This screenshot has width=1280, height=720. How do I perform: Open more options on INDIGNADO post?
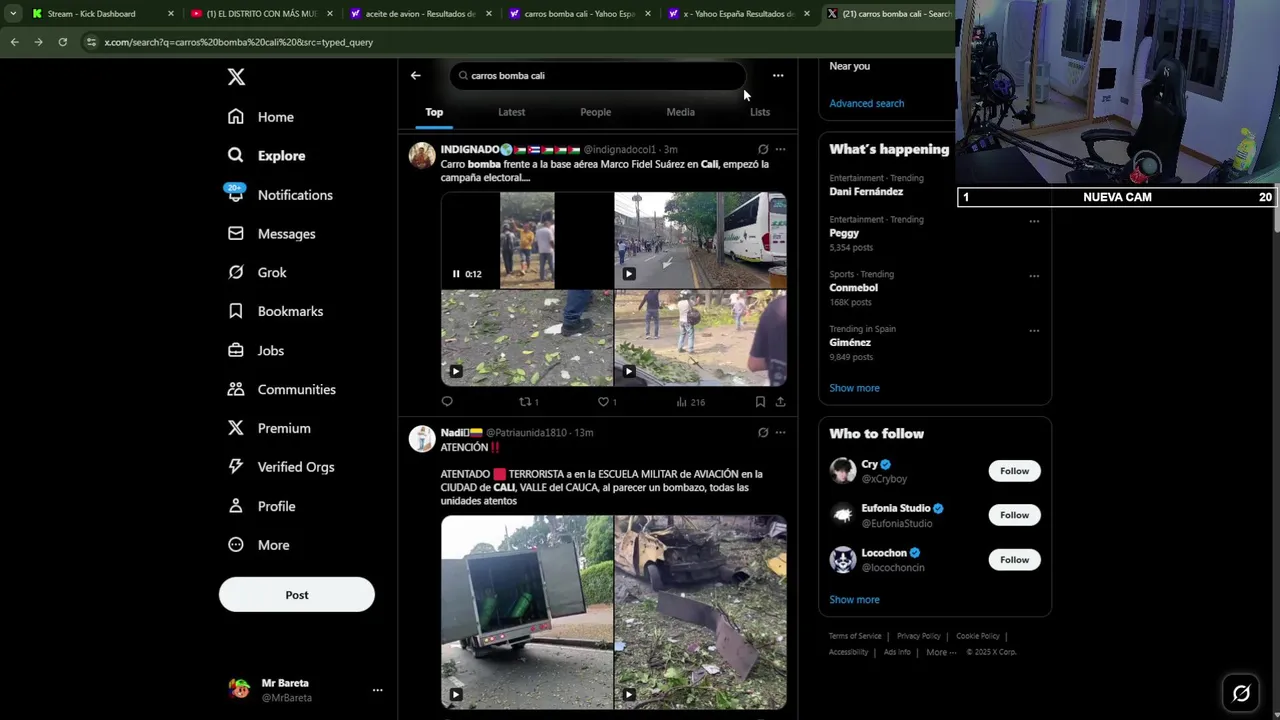pos(780,149)
